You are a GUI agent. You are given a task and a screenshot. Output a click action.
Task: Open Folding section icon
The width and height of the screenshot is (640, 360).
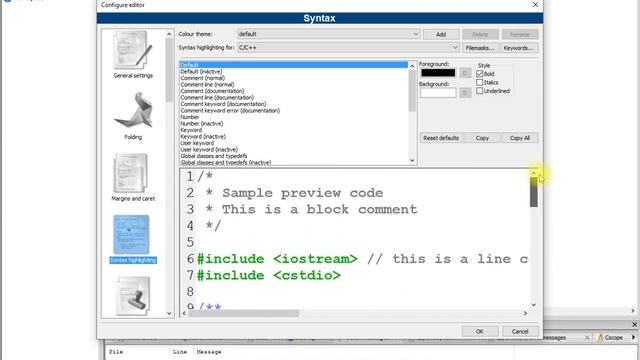[133, 116]
